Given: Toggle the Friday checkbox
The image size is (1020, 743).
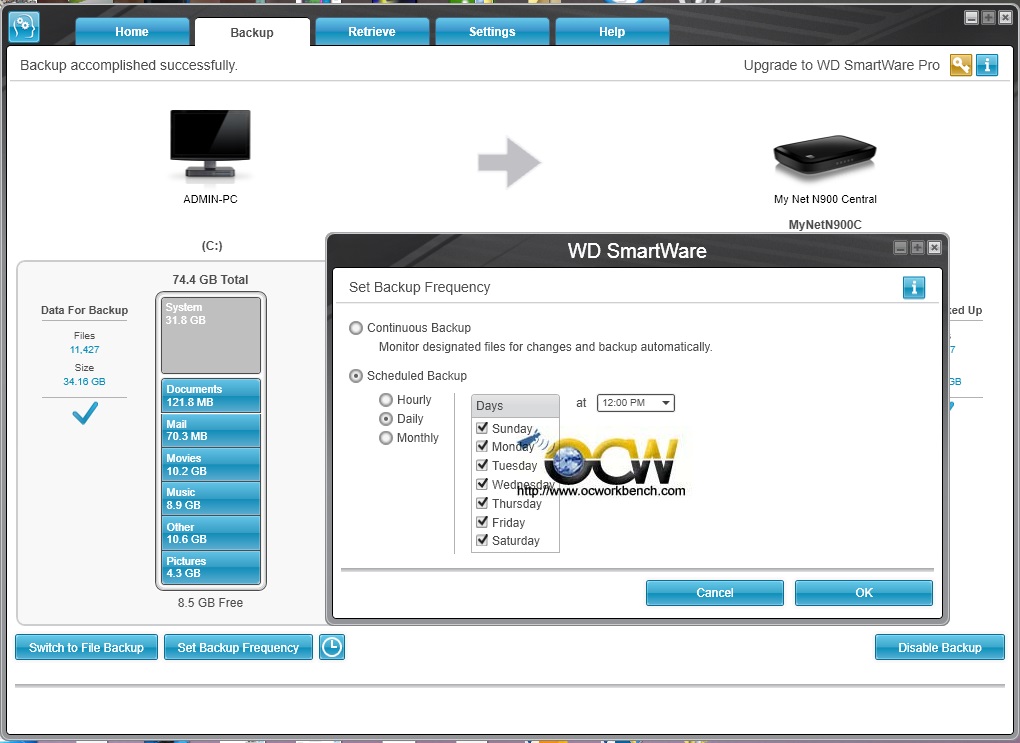Looking at the screenshot, I should point(482,521).
